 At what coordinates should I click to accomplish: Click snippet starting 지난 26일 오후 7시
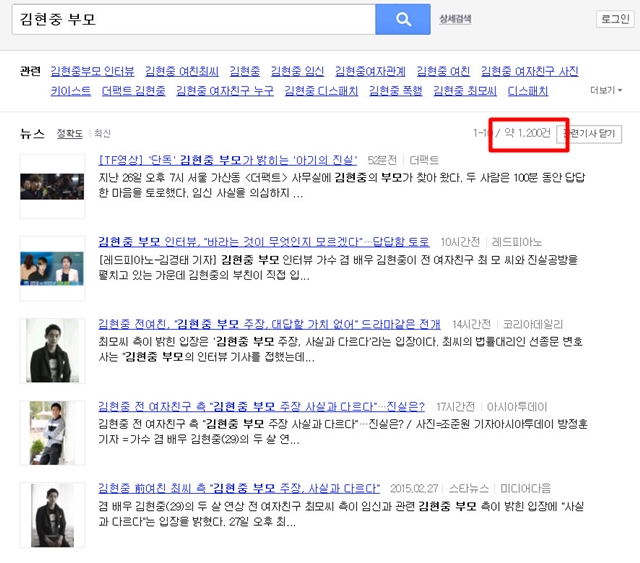click(342, 185)
